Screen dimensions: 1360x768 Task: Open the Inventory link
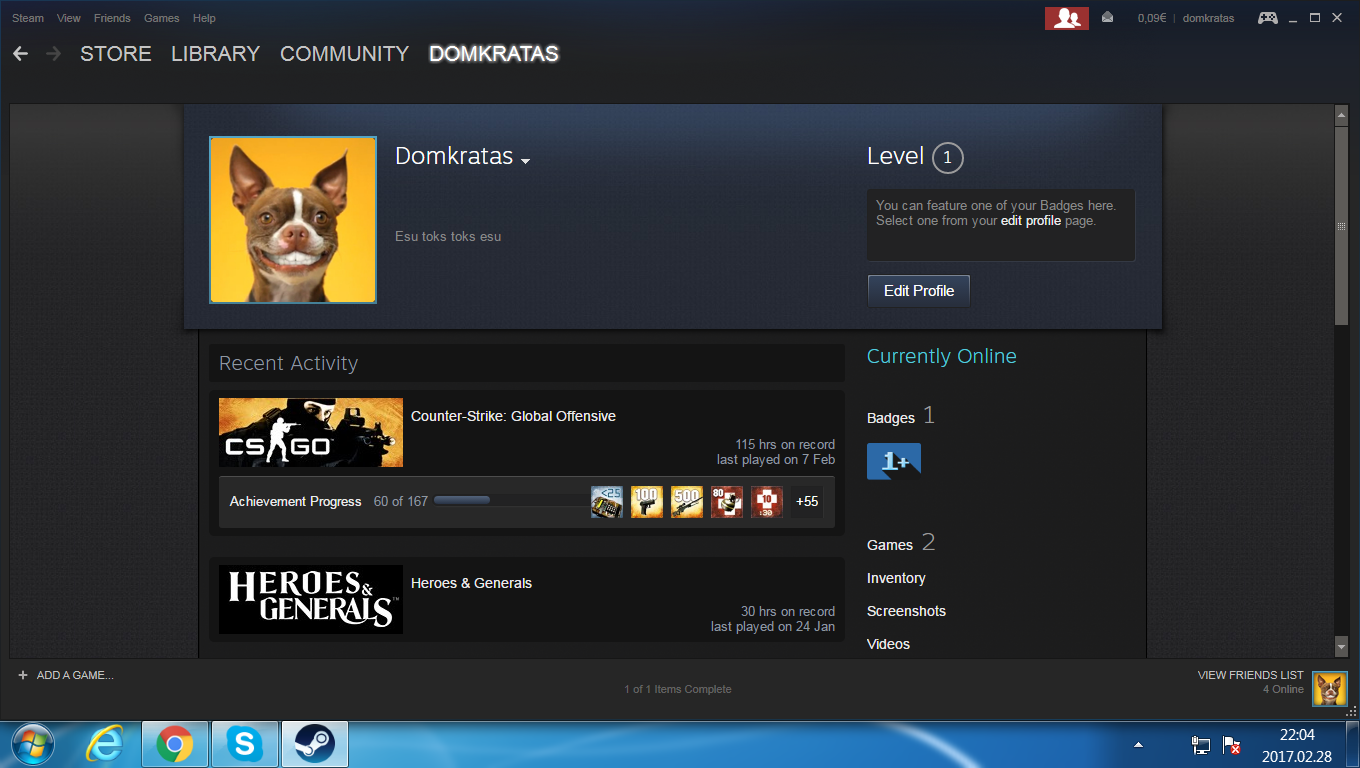click(x=896, y=578)
